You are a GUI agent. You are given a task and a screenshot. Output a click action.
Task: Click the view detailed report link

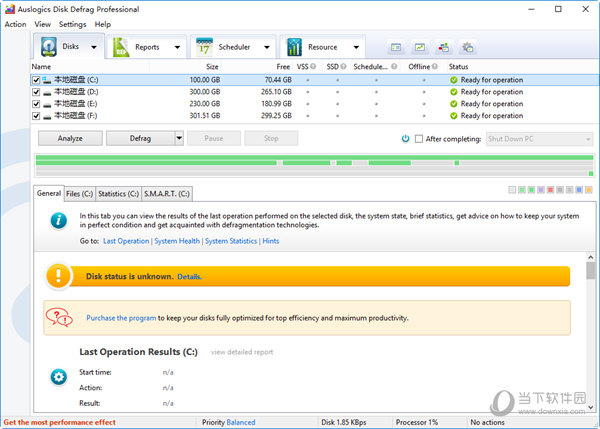tap(242, 352)
